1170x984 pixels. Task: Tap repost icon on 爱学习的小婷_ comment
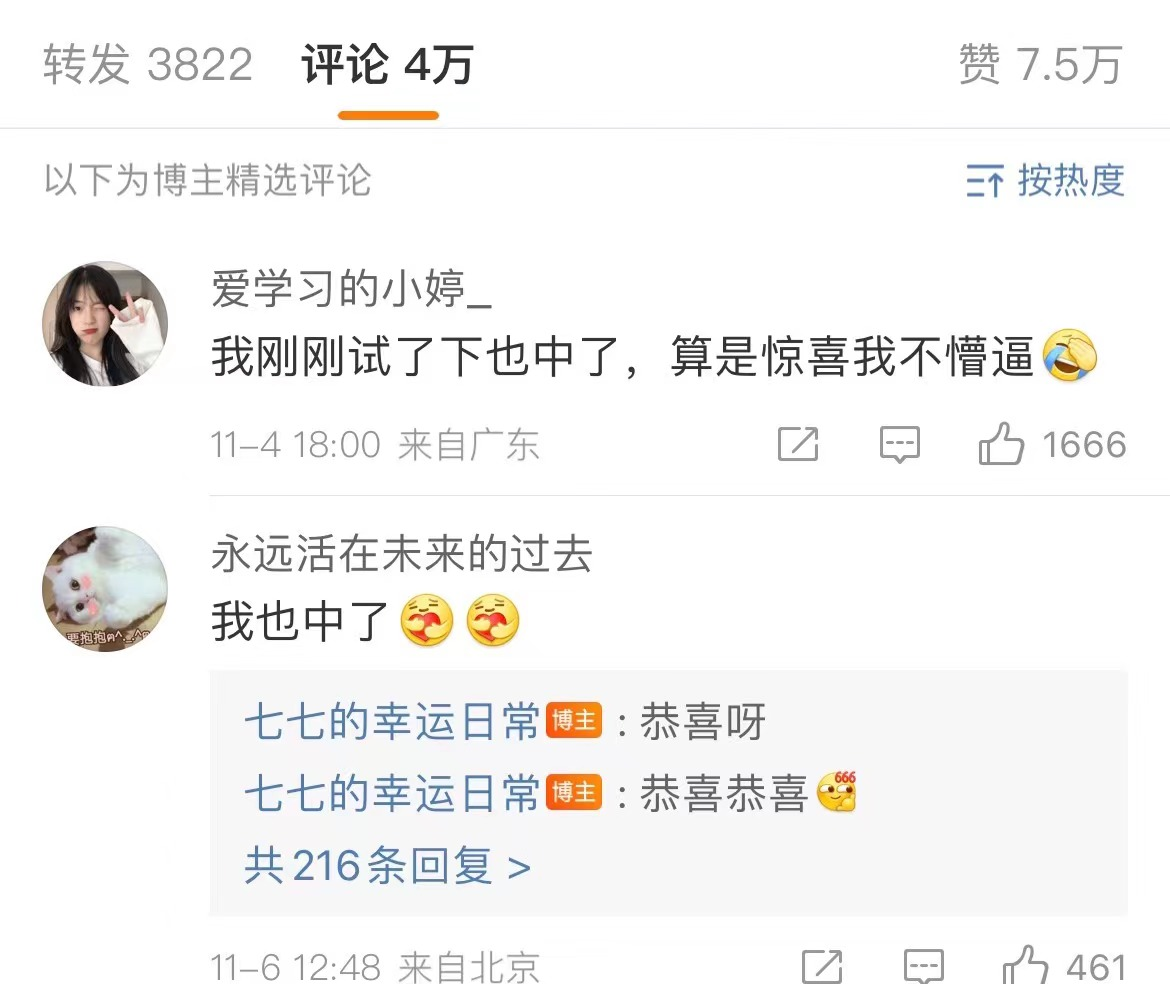point(798,444)
